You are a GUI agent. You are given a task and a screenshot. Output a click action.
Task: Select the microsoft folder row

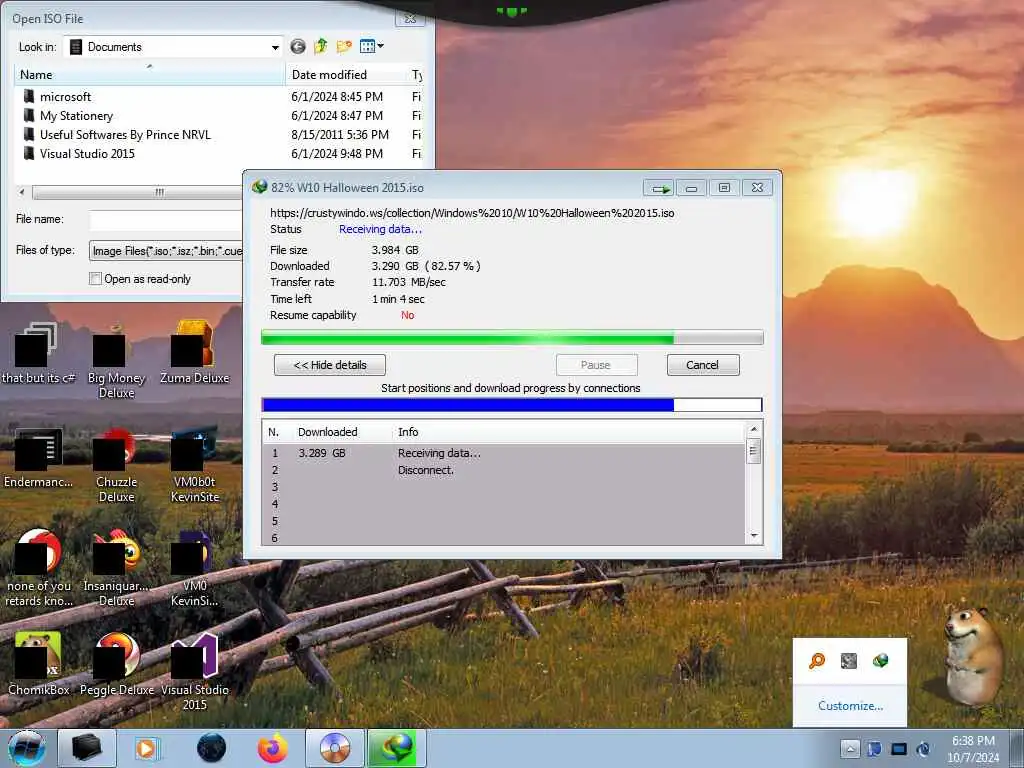(218, 97)
